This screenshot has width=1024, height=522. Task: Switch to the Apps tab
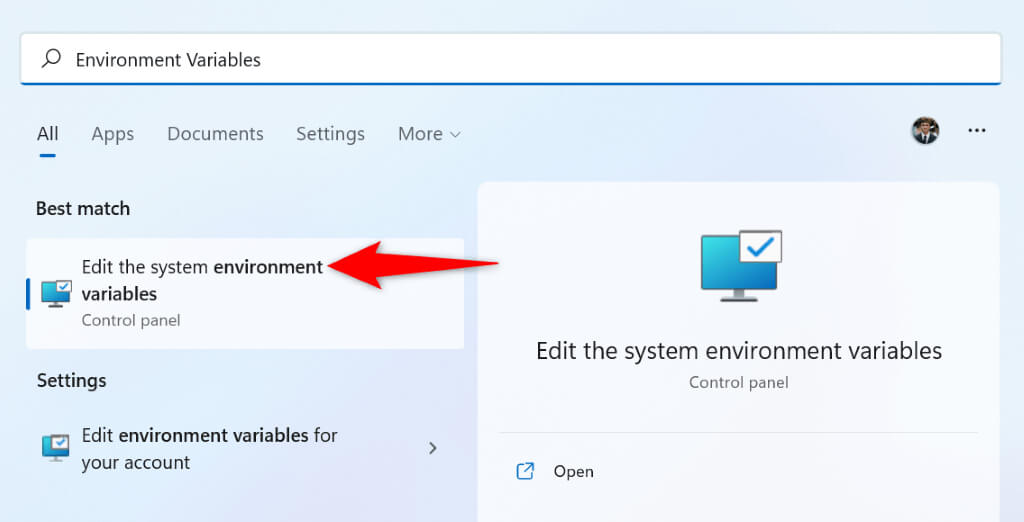tap(112, 134)
